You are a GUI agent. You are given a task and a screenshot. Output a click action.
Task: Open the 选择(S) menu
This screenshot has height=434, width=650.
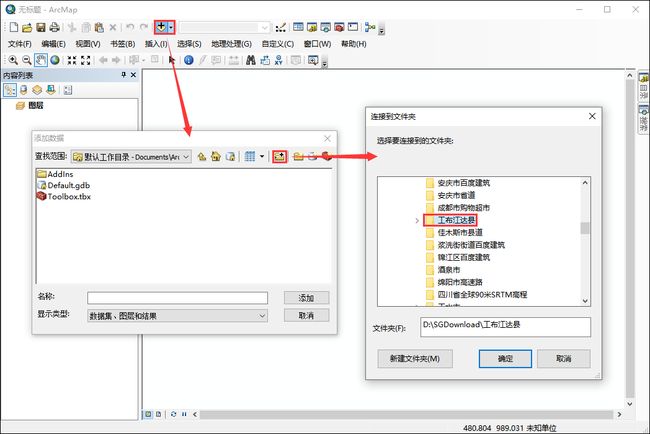pyautogui.click(x=189, y=44)
